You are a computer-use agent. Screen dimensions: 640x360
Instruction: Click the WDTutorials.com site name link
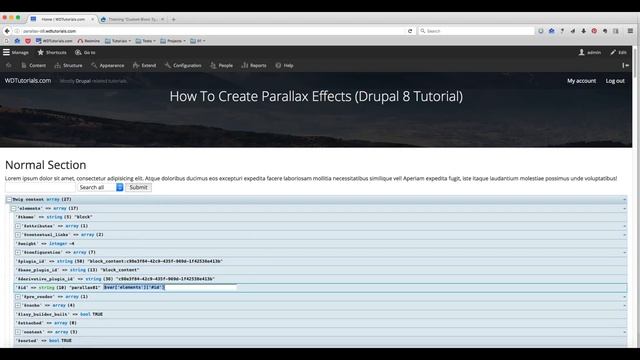28,80
